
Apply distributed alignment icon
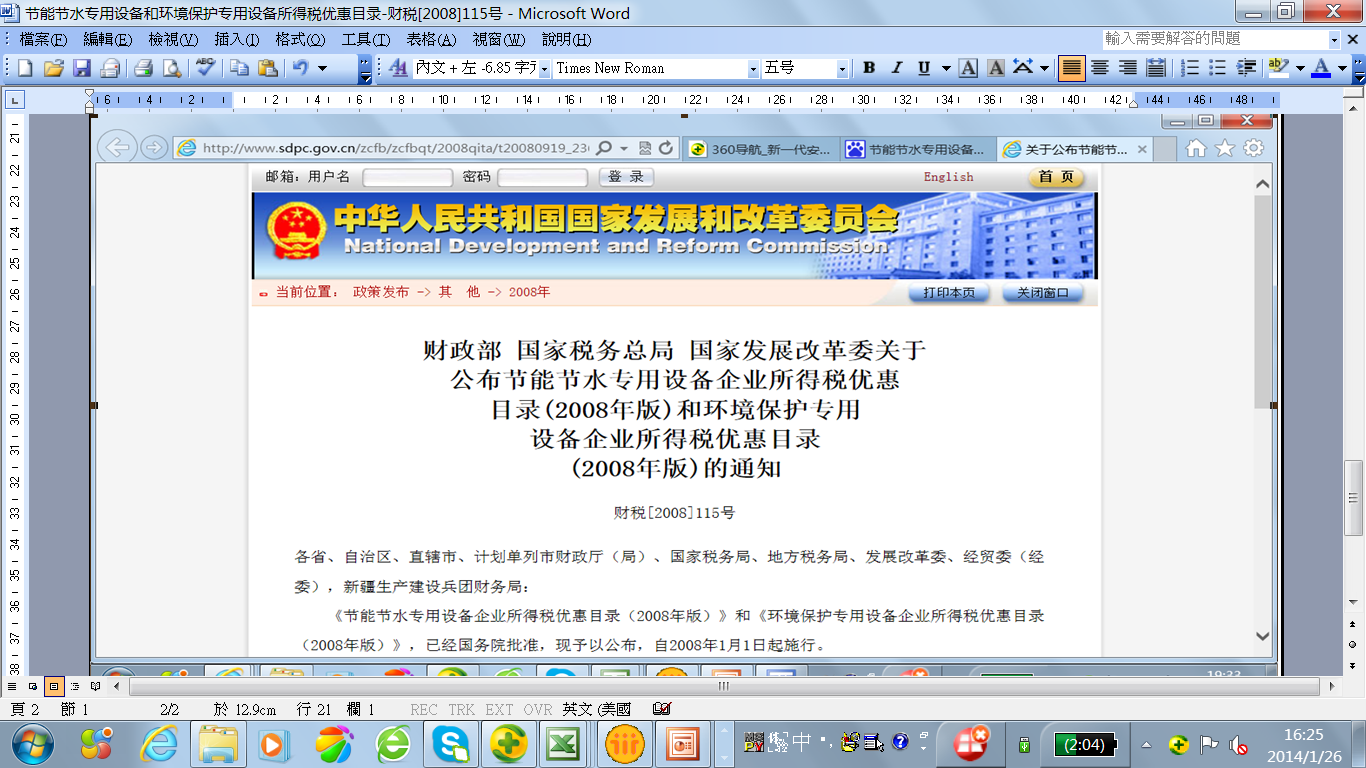[1155, 68]
